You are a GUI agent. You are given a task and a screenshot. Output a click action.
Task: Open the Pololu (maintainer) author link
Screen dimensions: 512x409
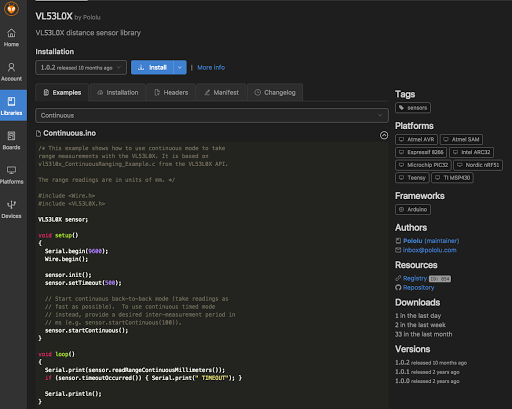[x=431, y=241]
